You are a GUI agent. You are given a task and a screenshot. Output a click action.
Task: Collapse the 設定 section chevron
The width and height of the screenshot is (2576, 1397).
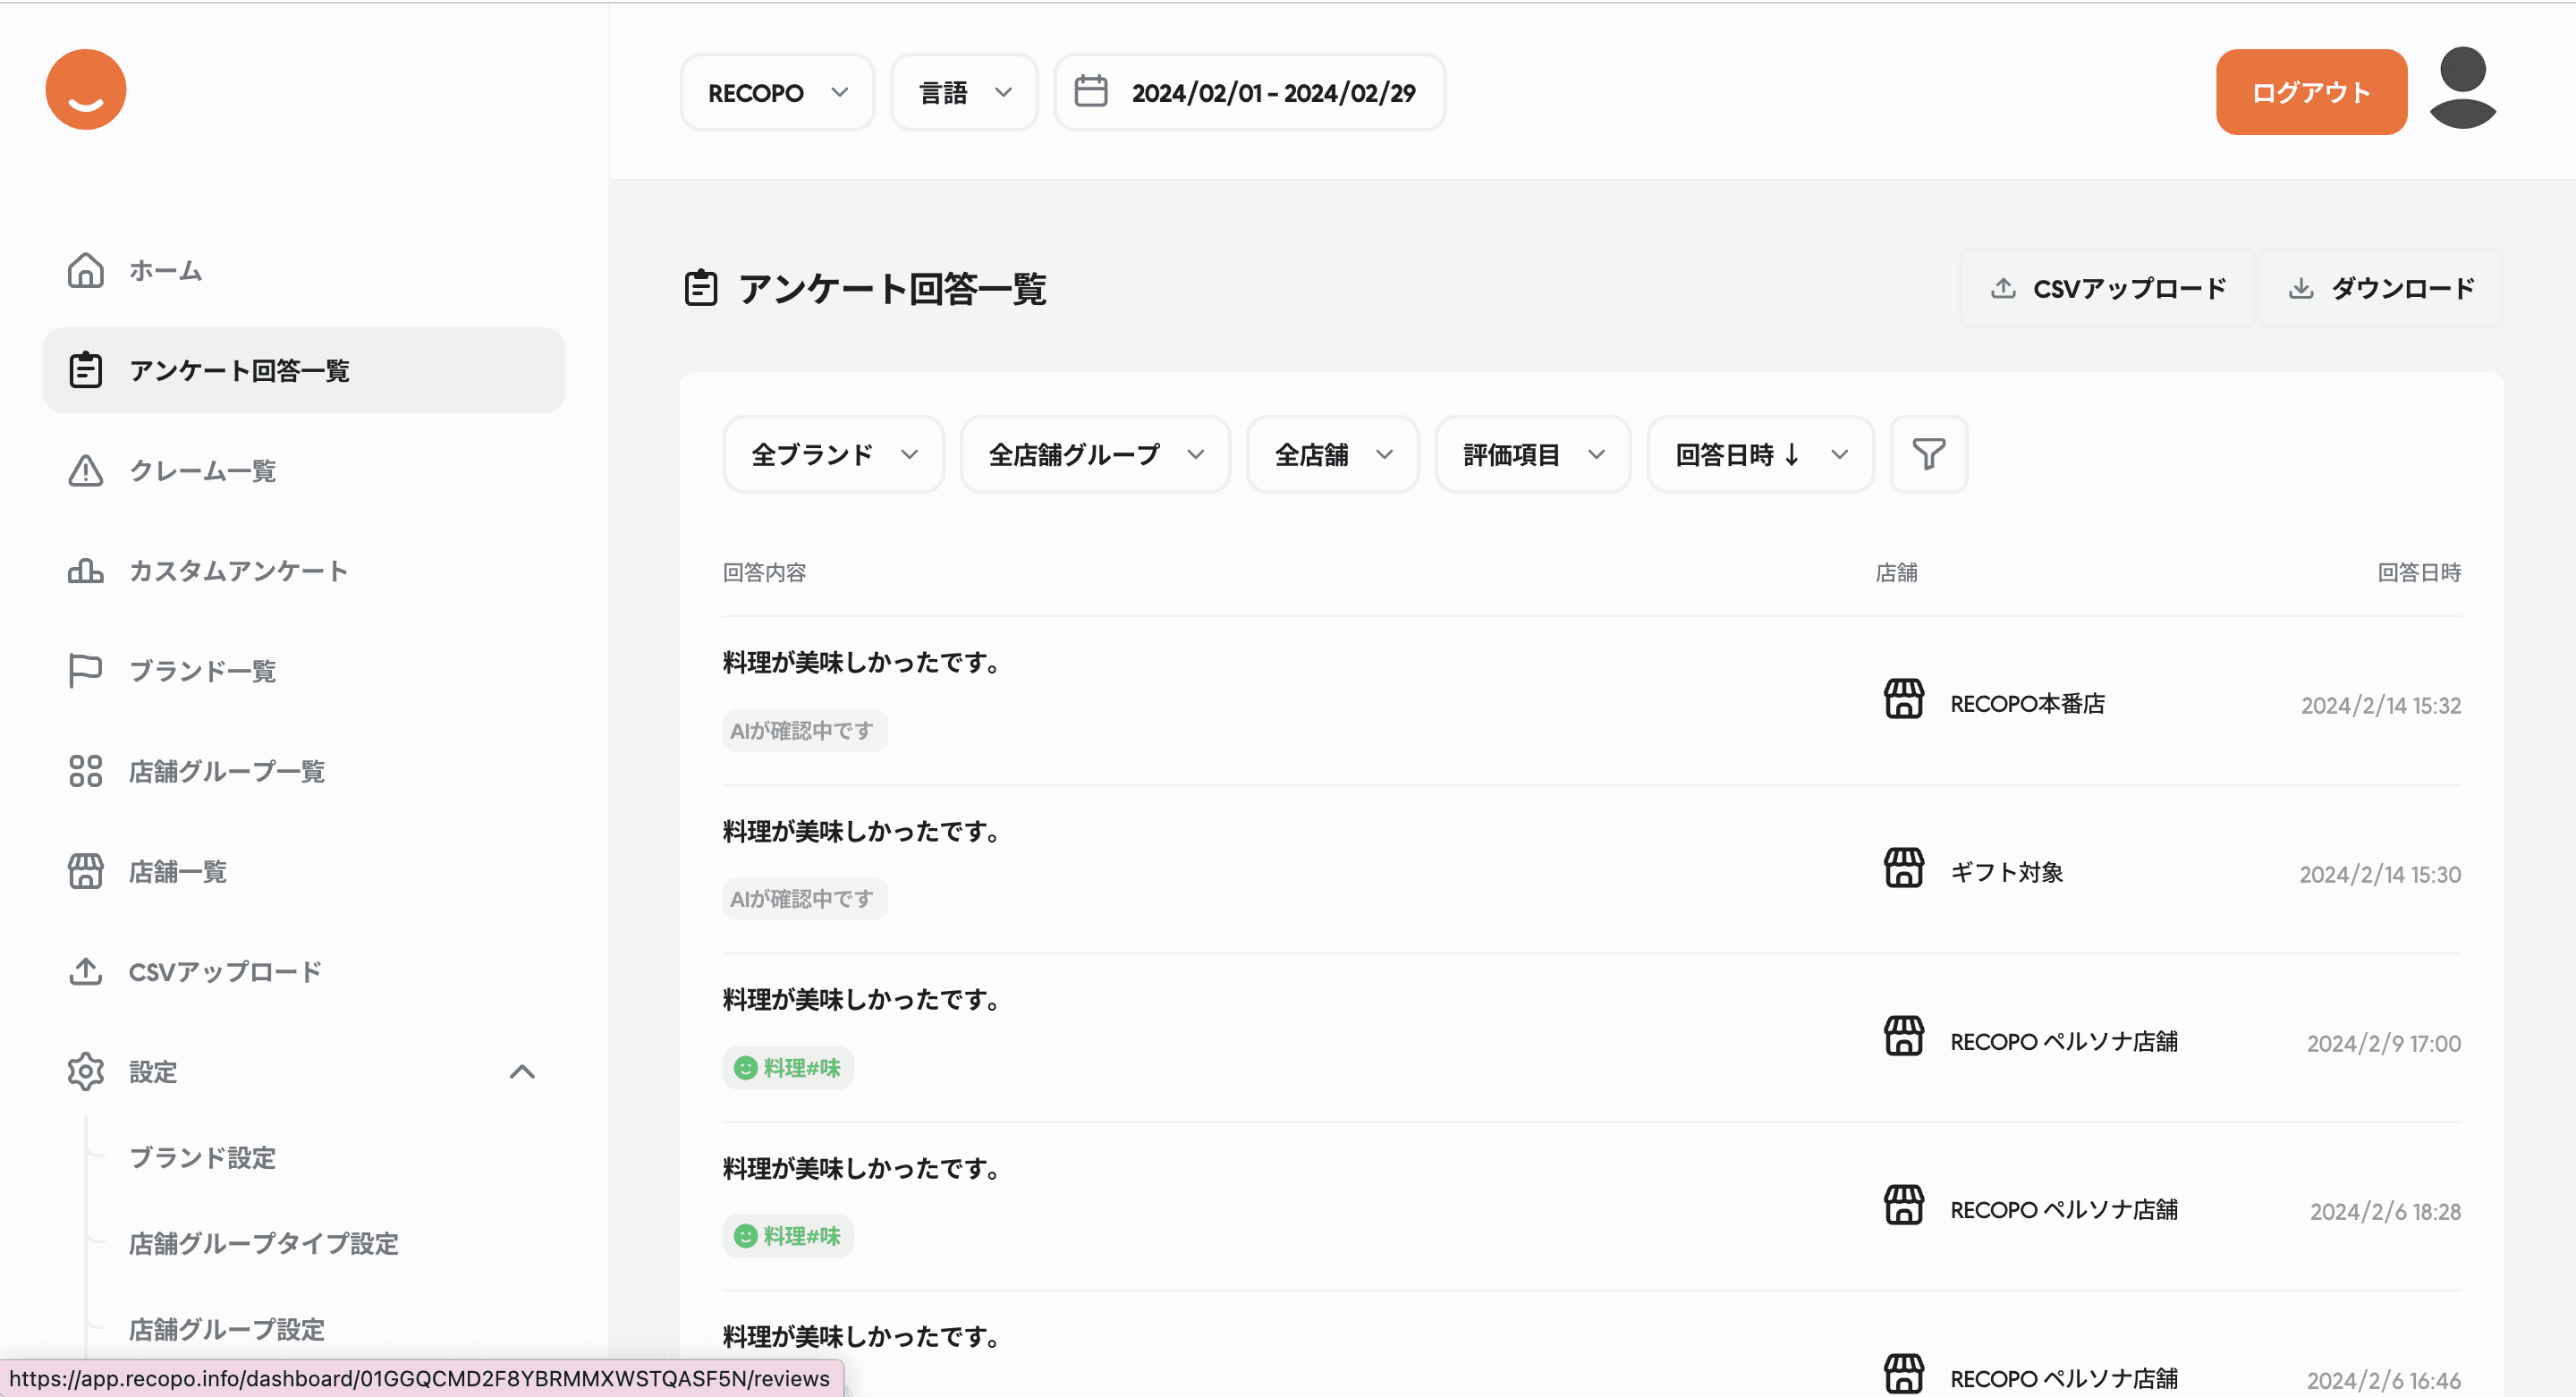(x=522, y=1071)
